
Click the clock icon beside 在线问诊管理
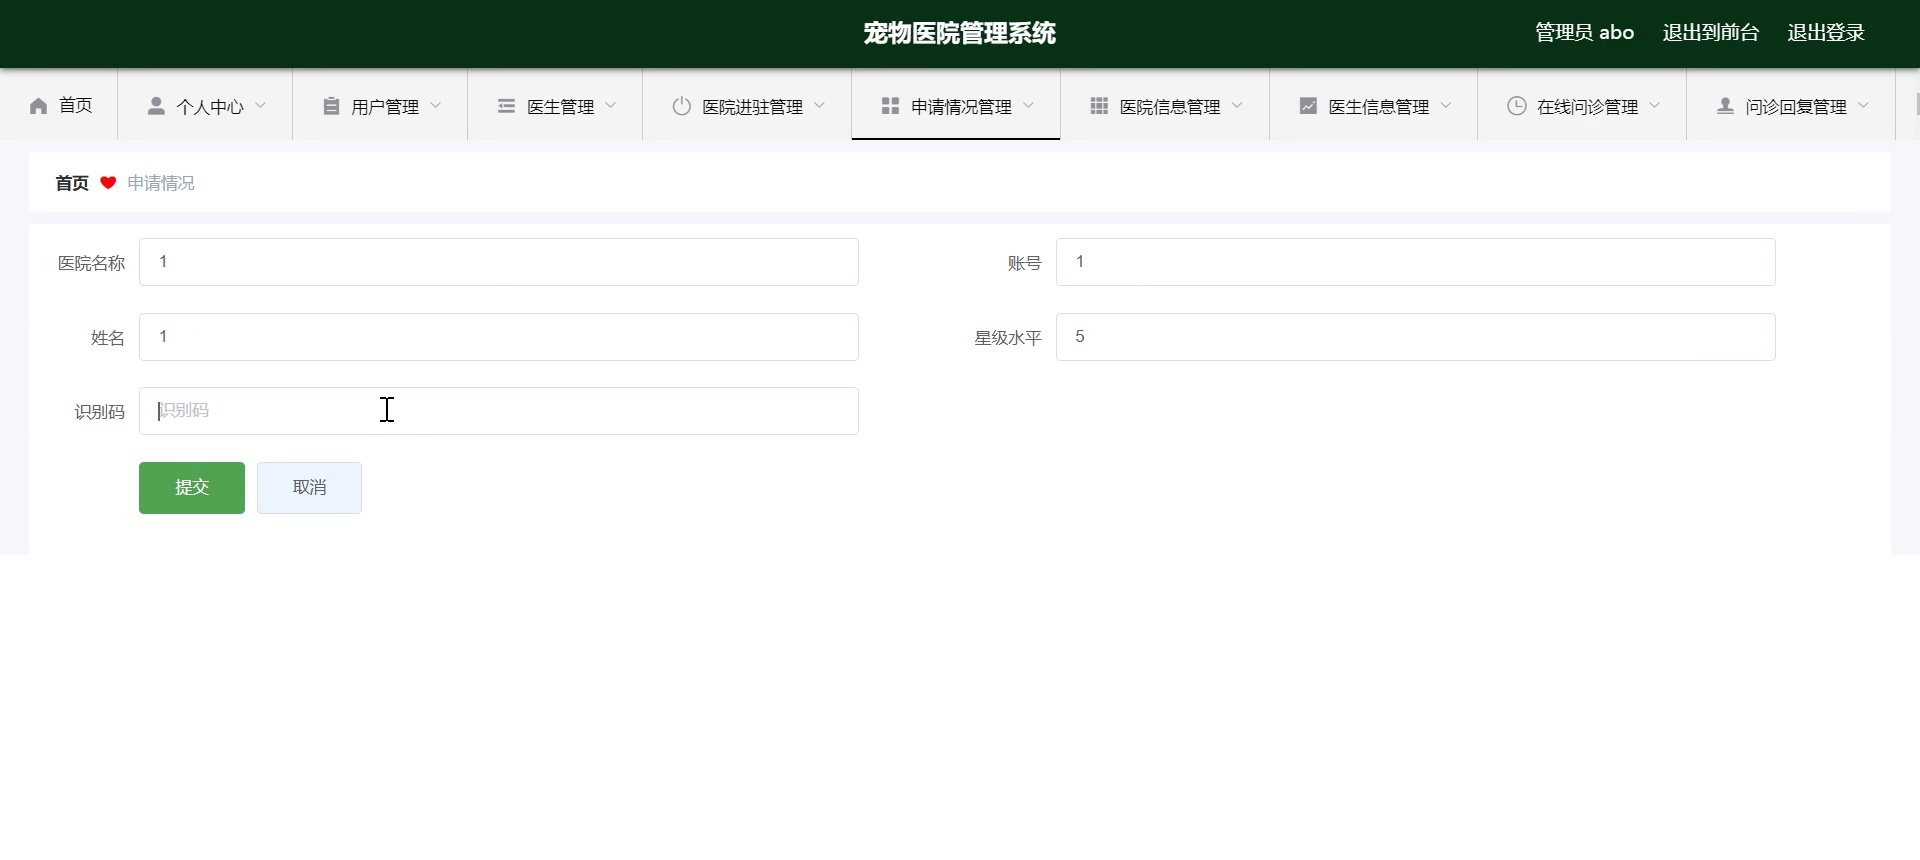coord(1517,106)
